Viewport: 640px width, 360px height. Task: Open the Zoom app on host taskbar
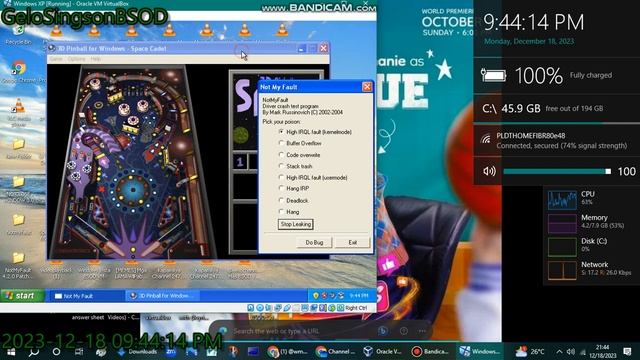click(x=171, y=351)
